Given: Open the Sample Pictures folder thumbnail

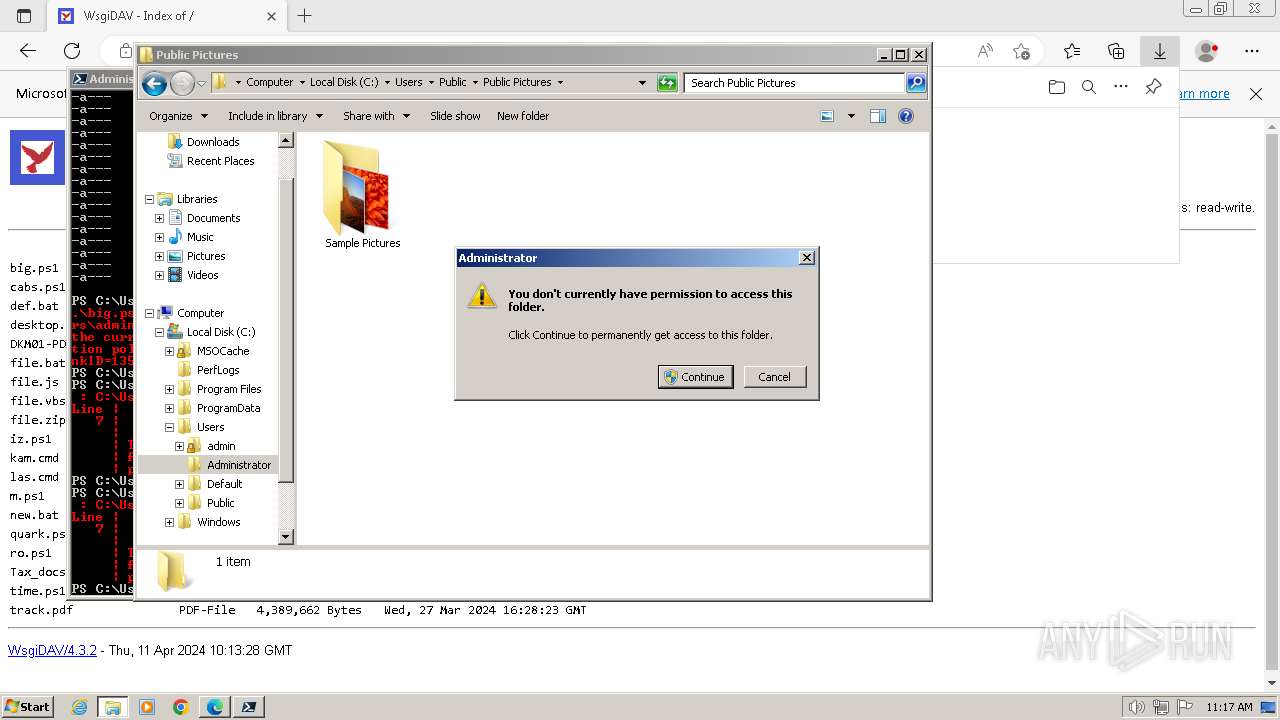Looking at the screenshot, I should point(362,195).
